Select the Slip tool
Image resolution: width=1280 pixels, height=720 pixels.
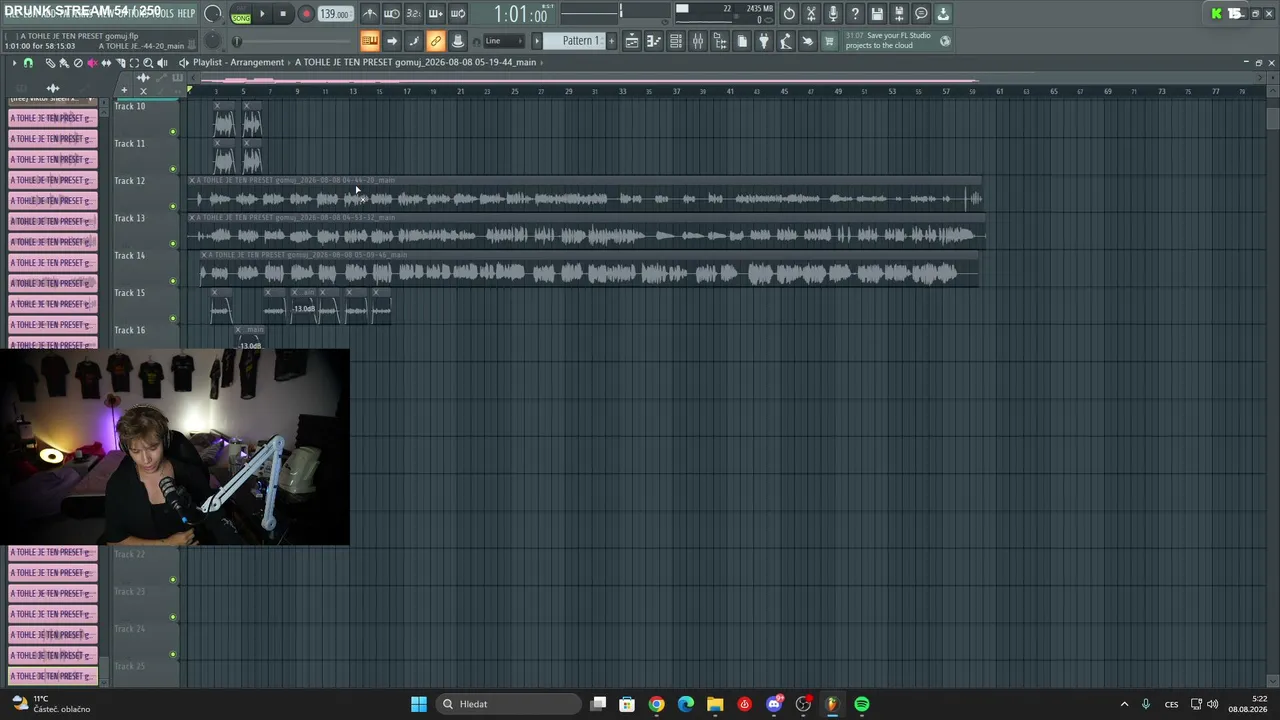click(106, 63)
